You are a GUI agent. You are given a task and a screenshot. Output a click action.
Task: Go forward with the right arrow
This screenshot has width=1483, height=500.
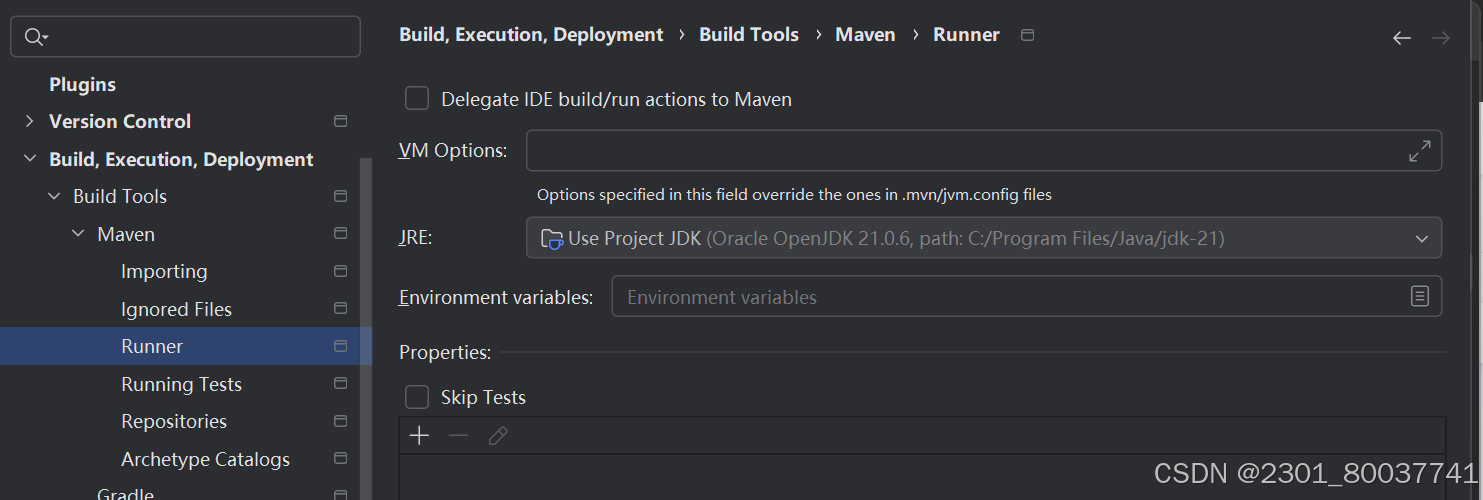click(x=1441, y=38)
